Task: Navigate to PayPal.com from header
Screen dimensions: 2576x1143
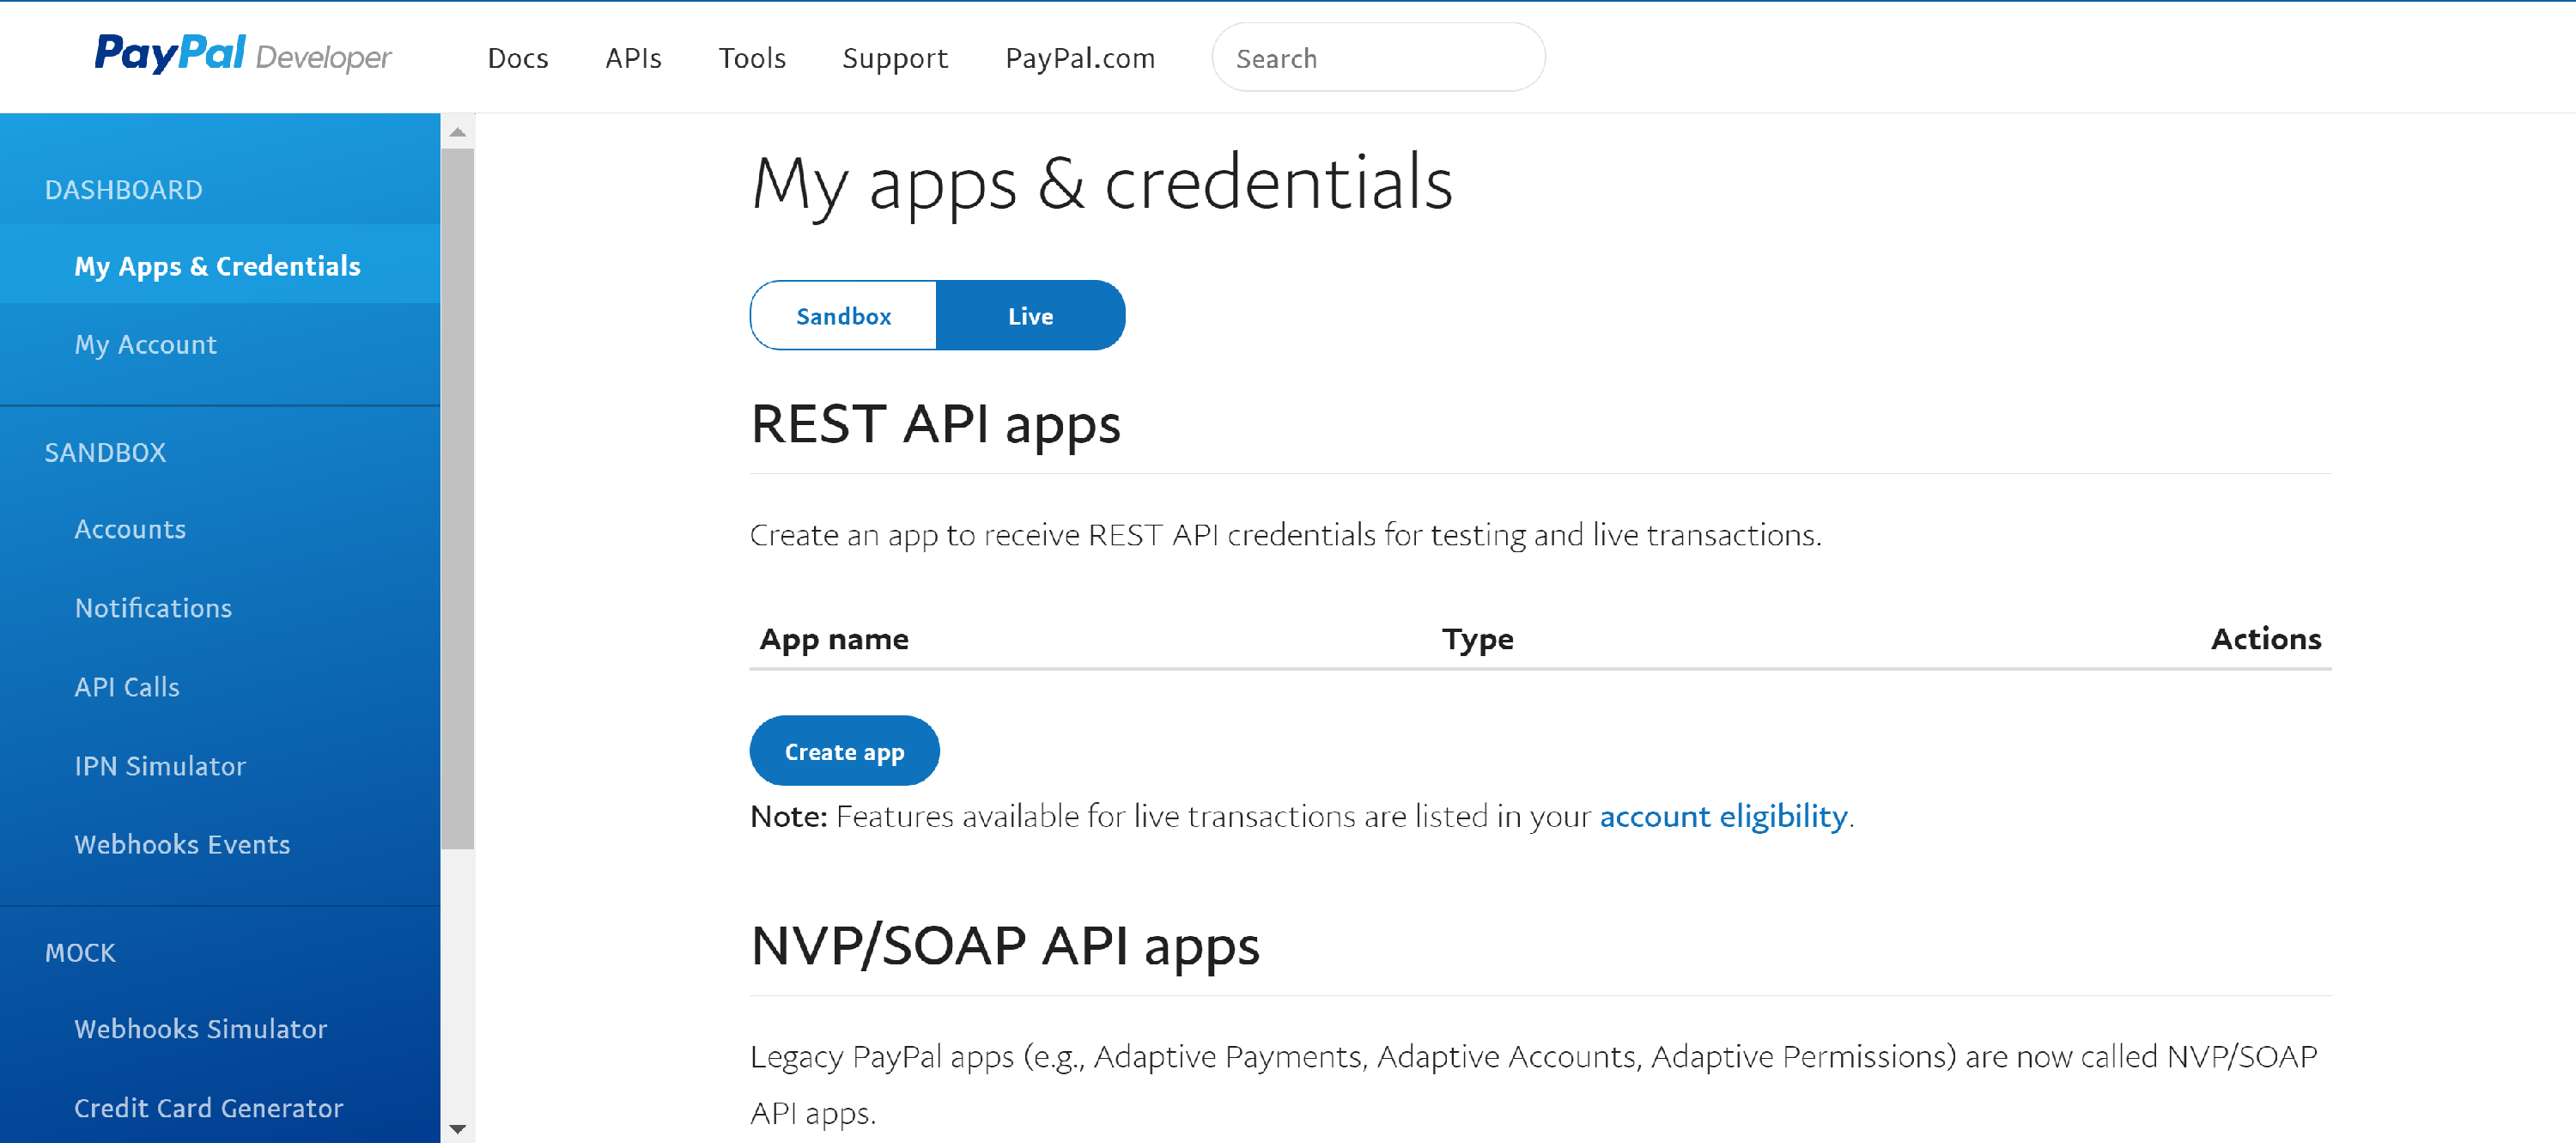Action: point(1081,58)
